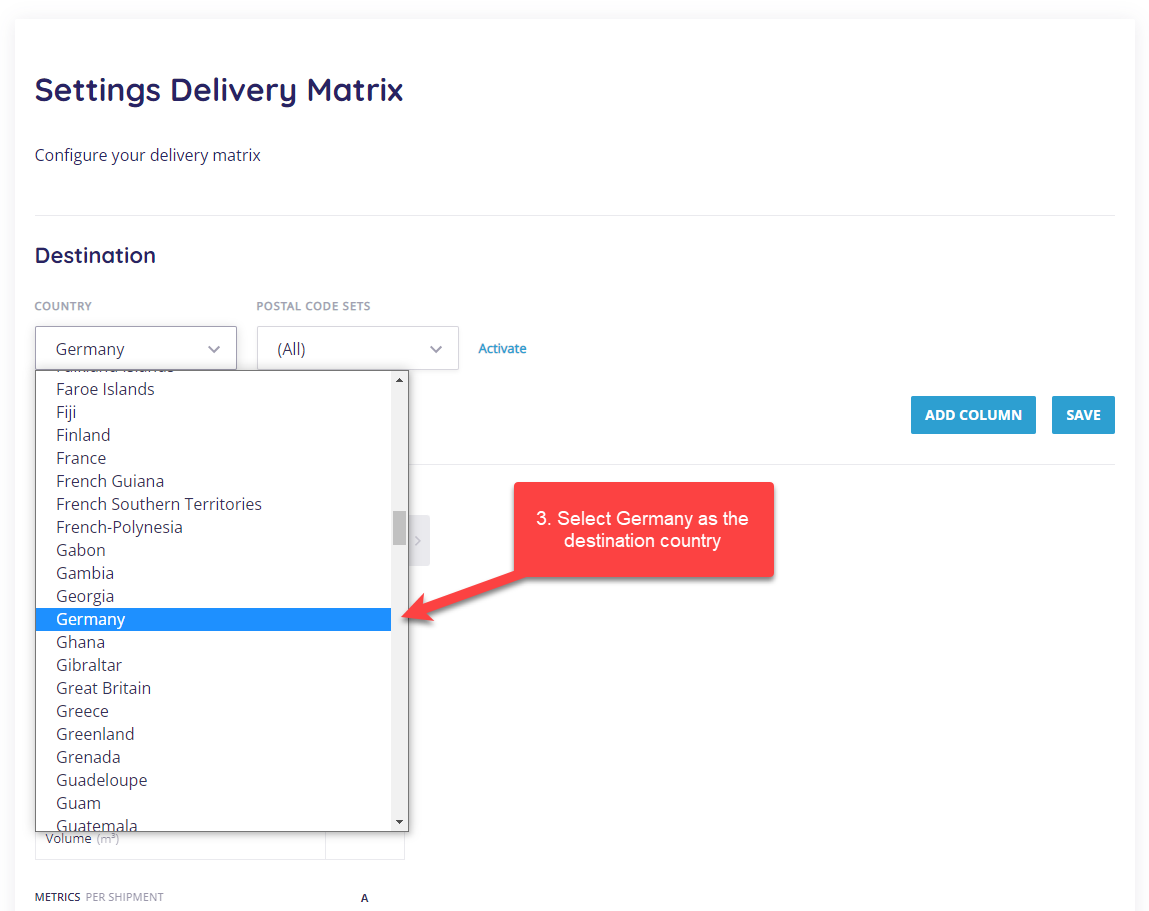The height and width of the screenshot is (911, 1149).
Task: Open the Country dropdown showing Germany
Action: [136, 348]
